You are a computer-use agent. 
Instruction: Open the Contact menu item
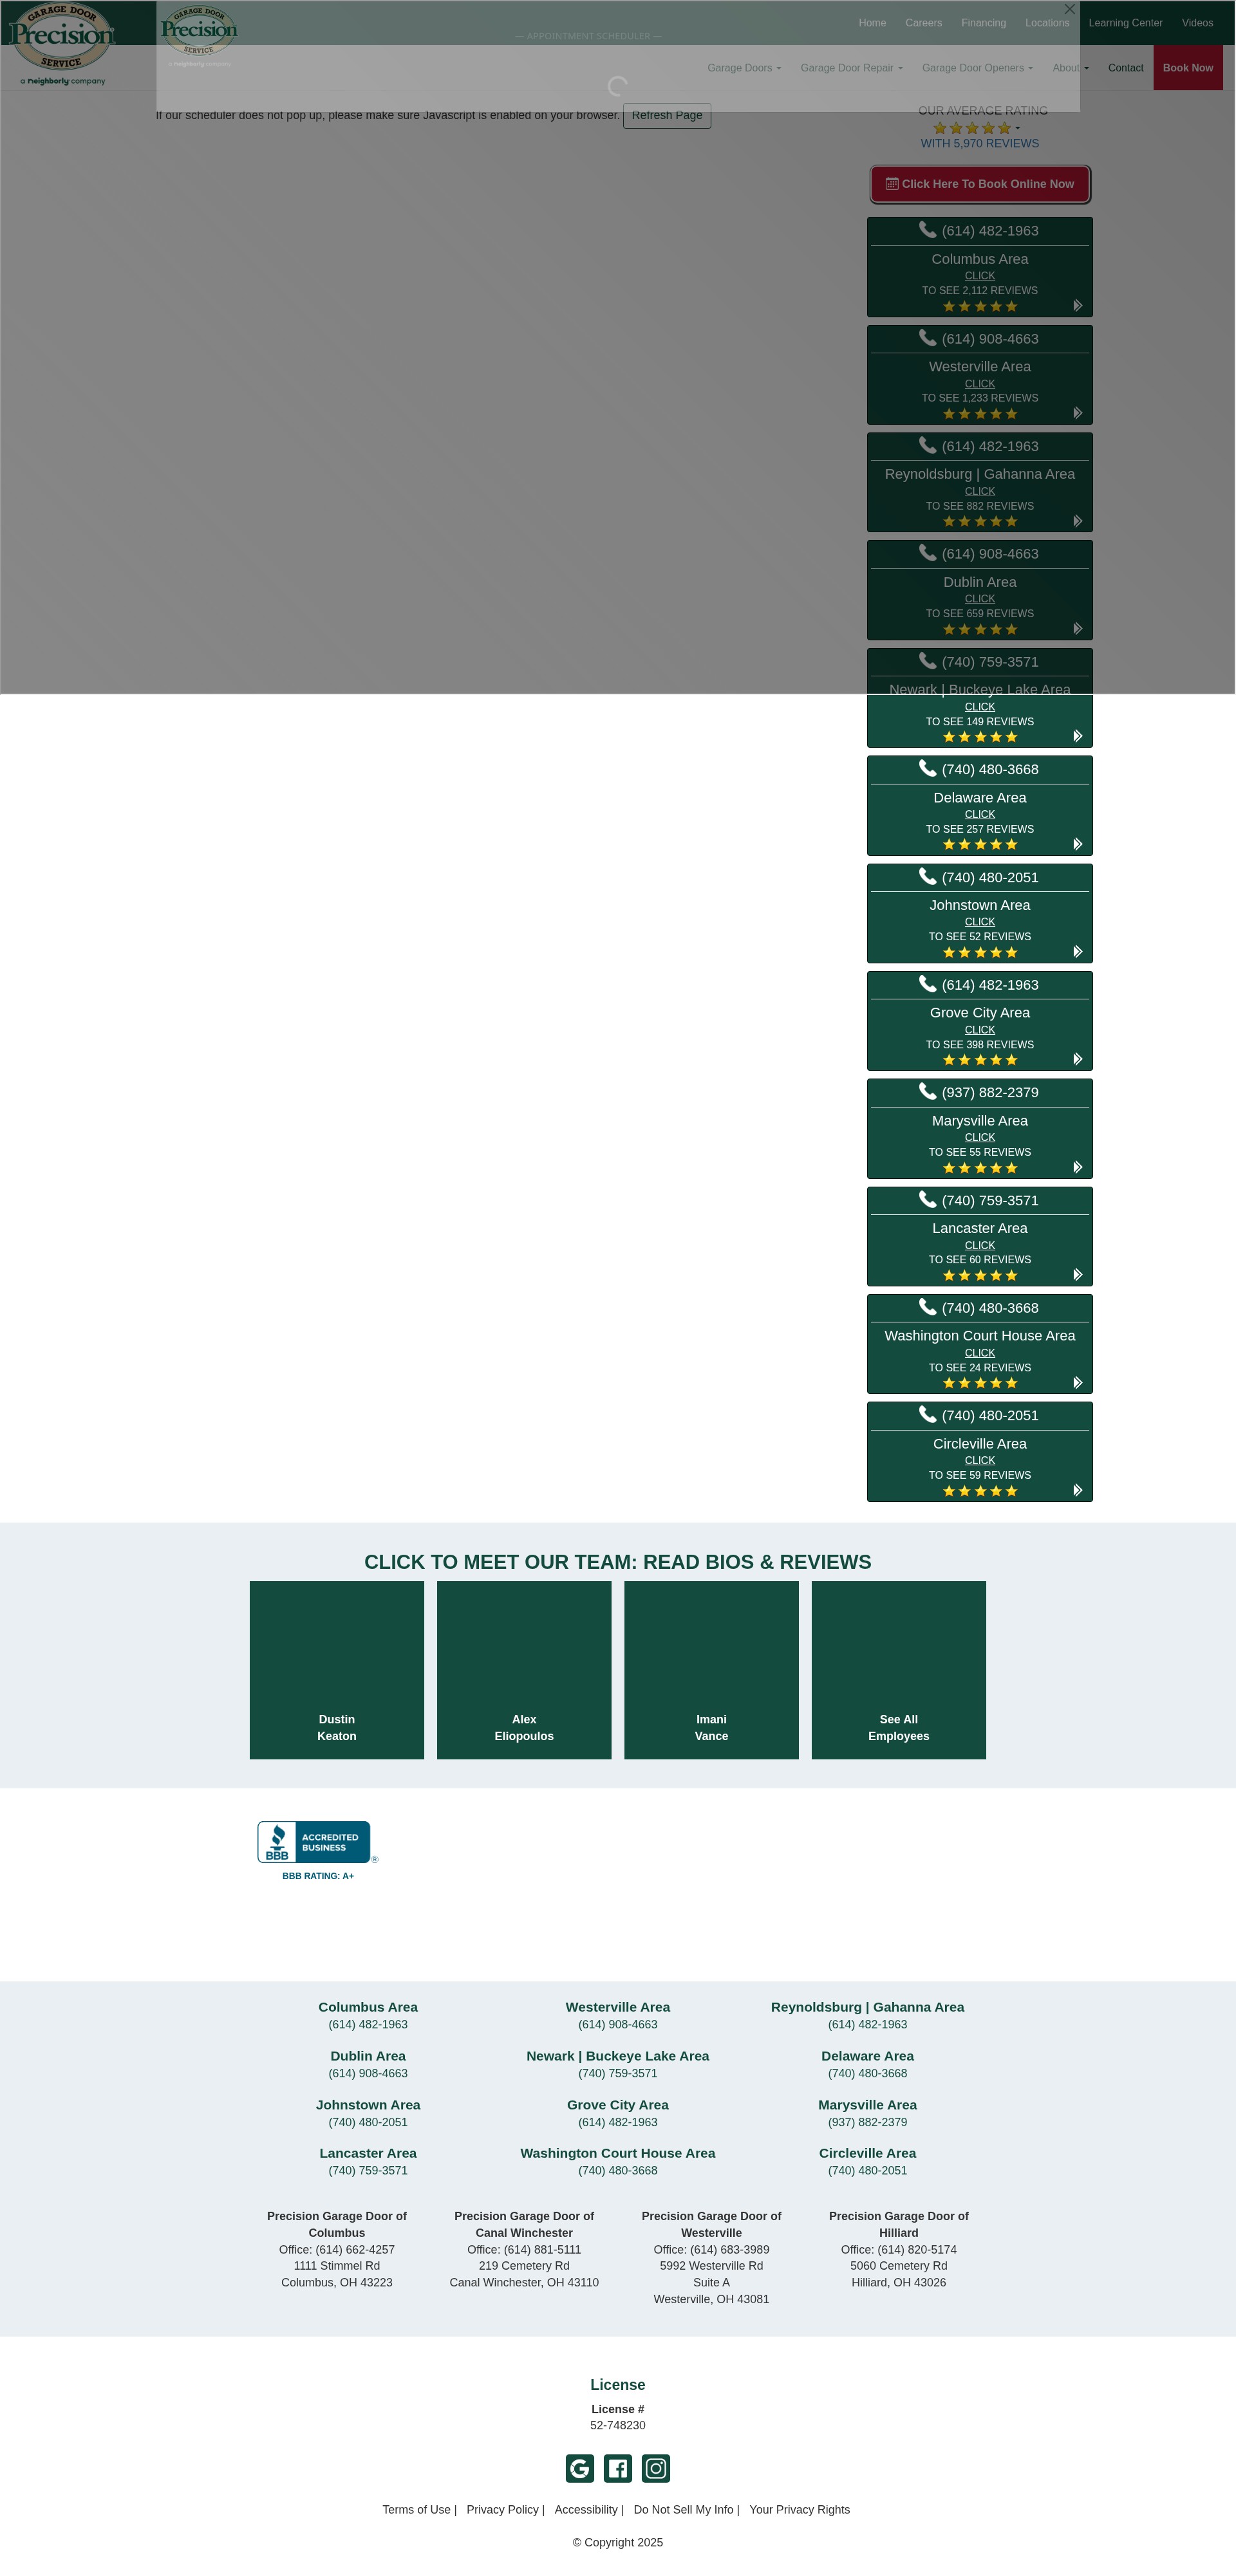pos(1125,68)
